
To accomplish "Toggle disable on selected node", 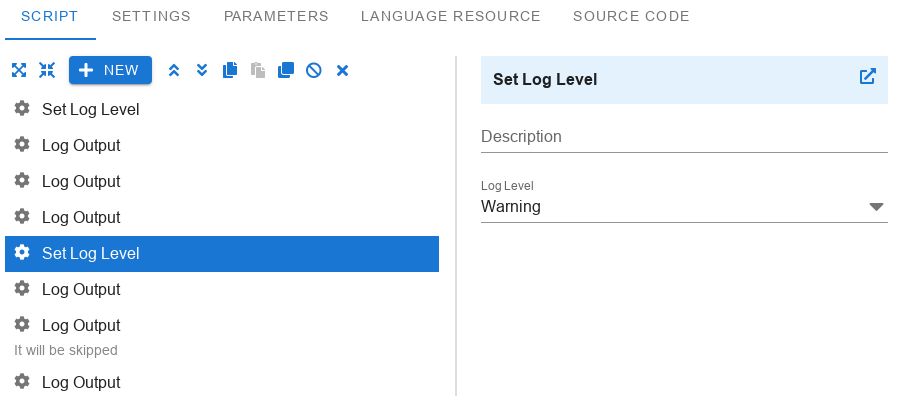I will coord(314,70).
